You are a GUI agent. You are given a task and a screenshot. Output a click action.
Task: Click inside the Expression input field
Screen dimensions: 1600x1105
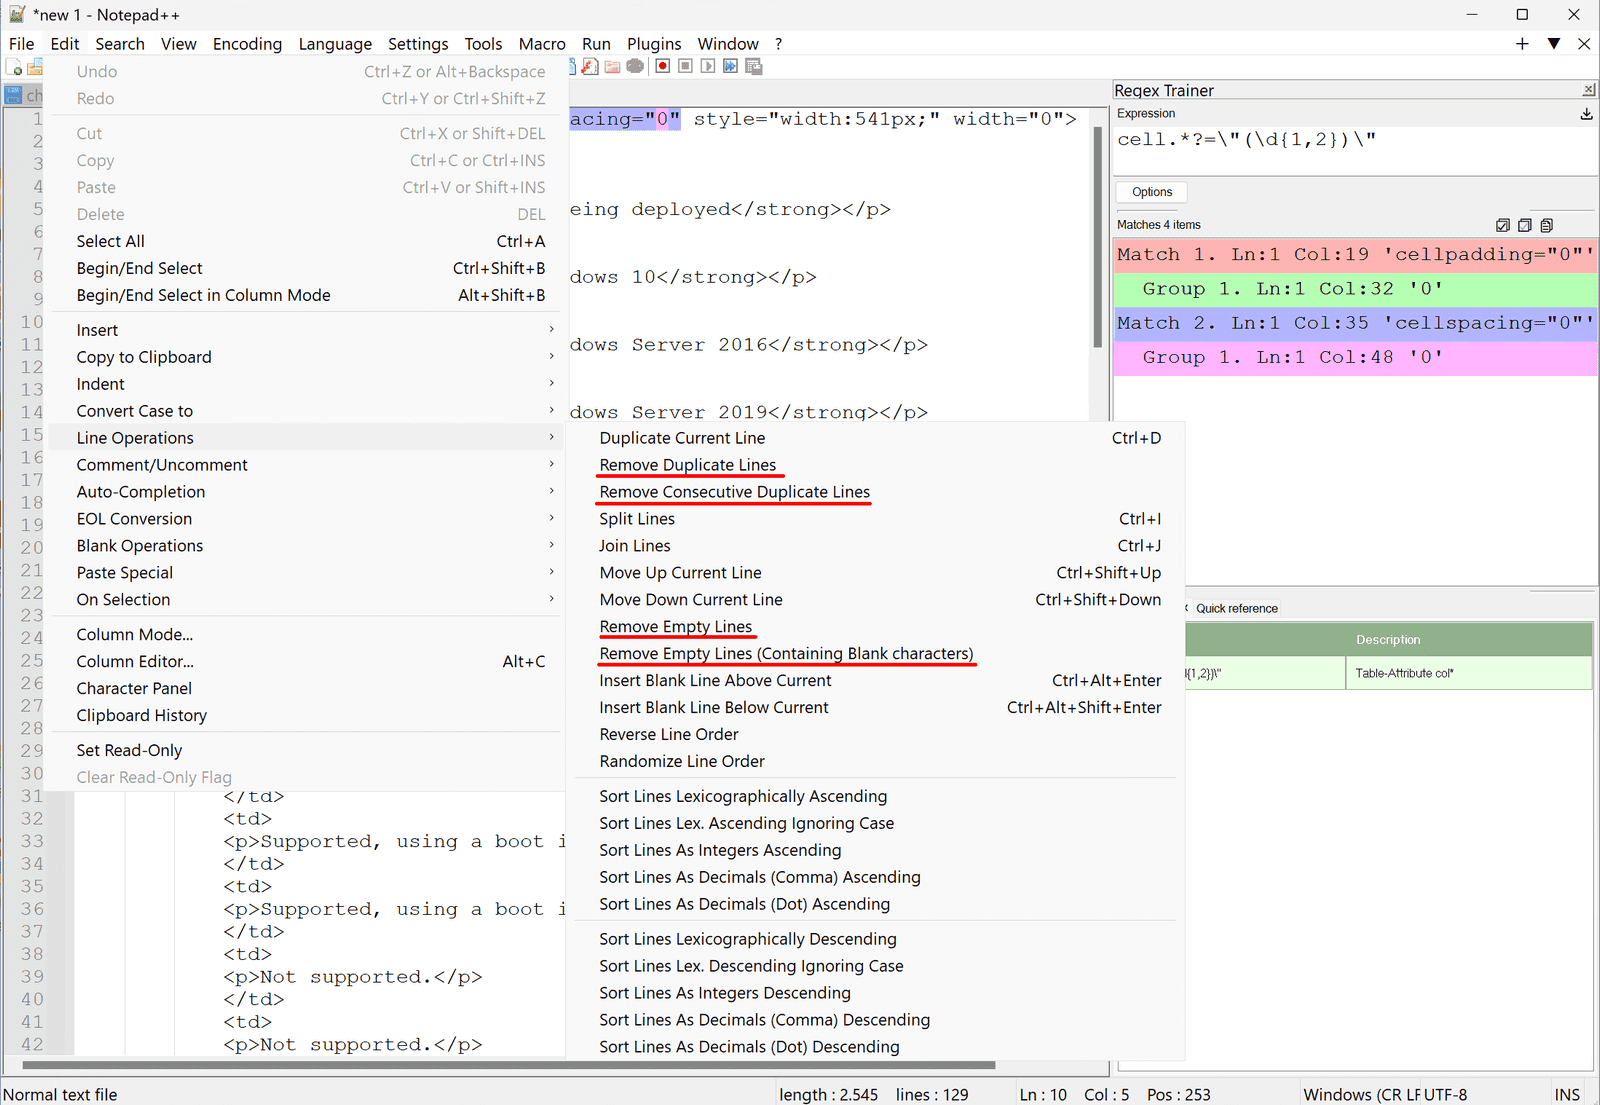click(1350, 139)
